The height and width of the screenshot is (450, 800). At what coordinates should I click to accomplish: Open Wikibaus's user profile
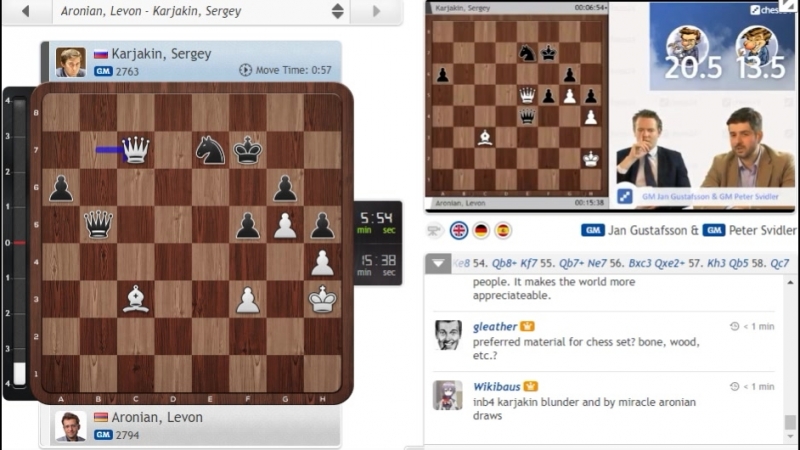(496, 387)
